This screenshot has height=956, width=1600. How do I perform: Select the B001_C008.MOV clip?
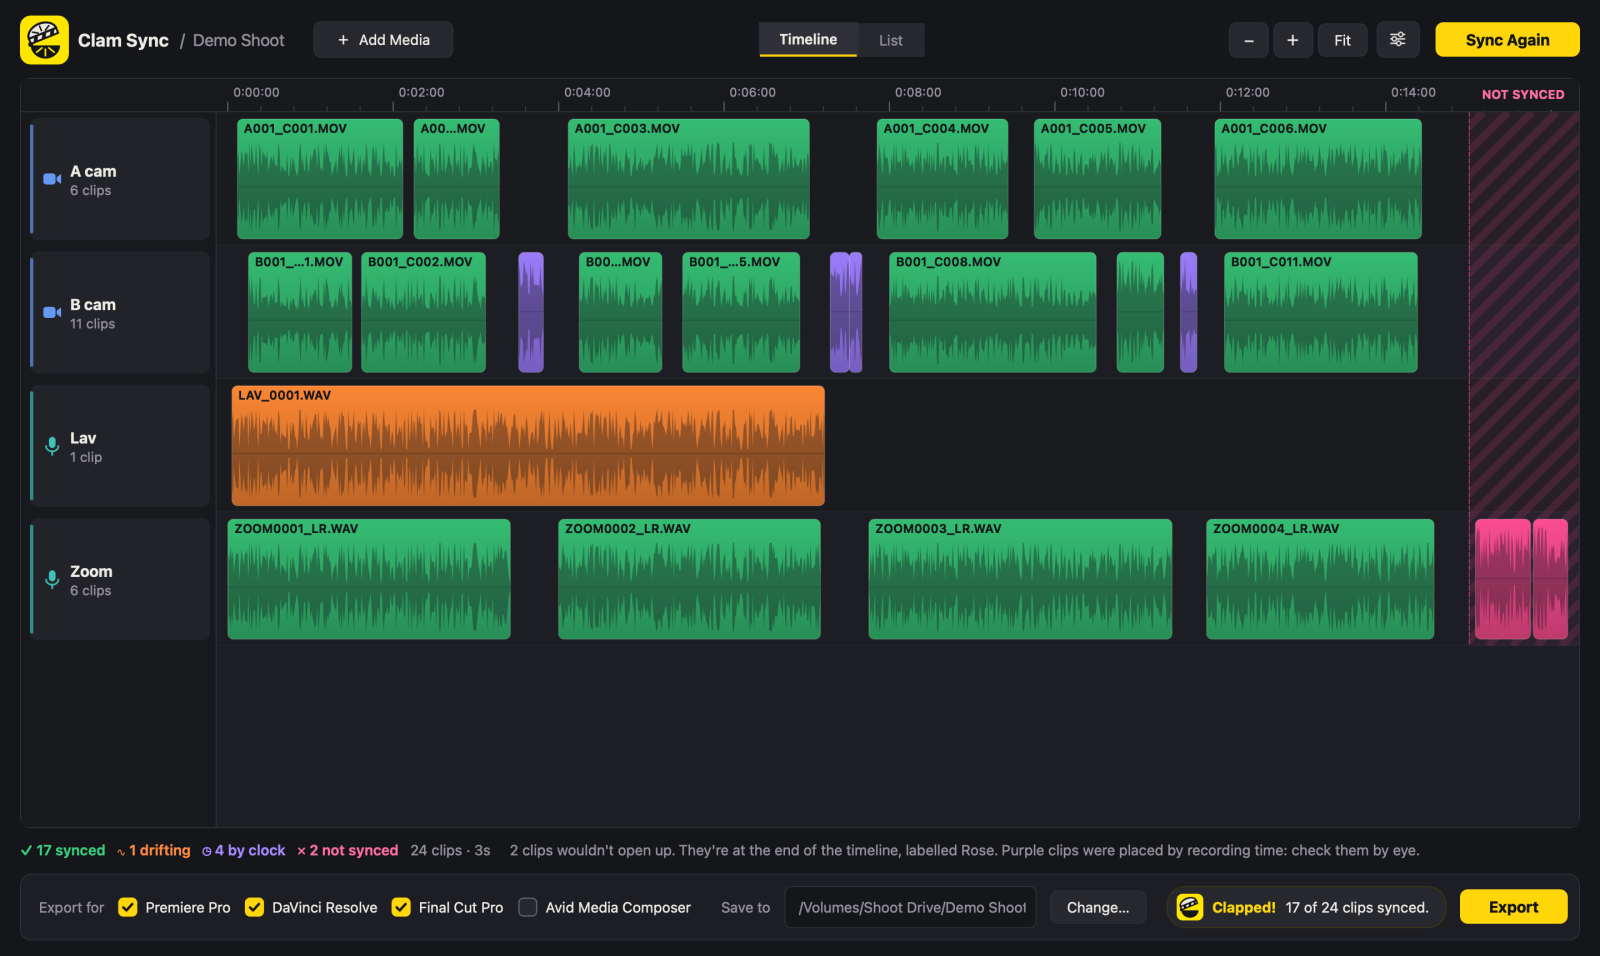tap(993, 312)
